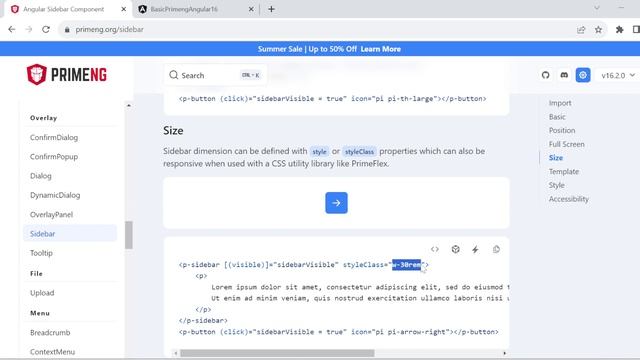Screen dimensions: 640x360
Task: Click the styleClass inline code tag
Action: (x=359, y=151)
